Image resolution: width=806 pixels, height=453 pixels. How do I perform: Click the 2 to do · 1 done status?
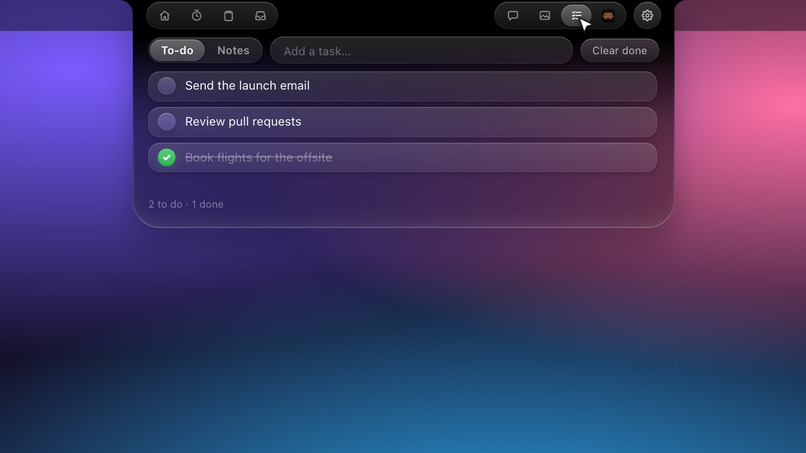point(186,204)
